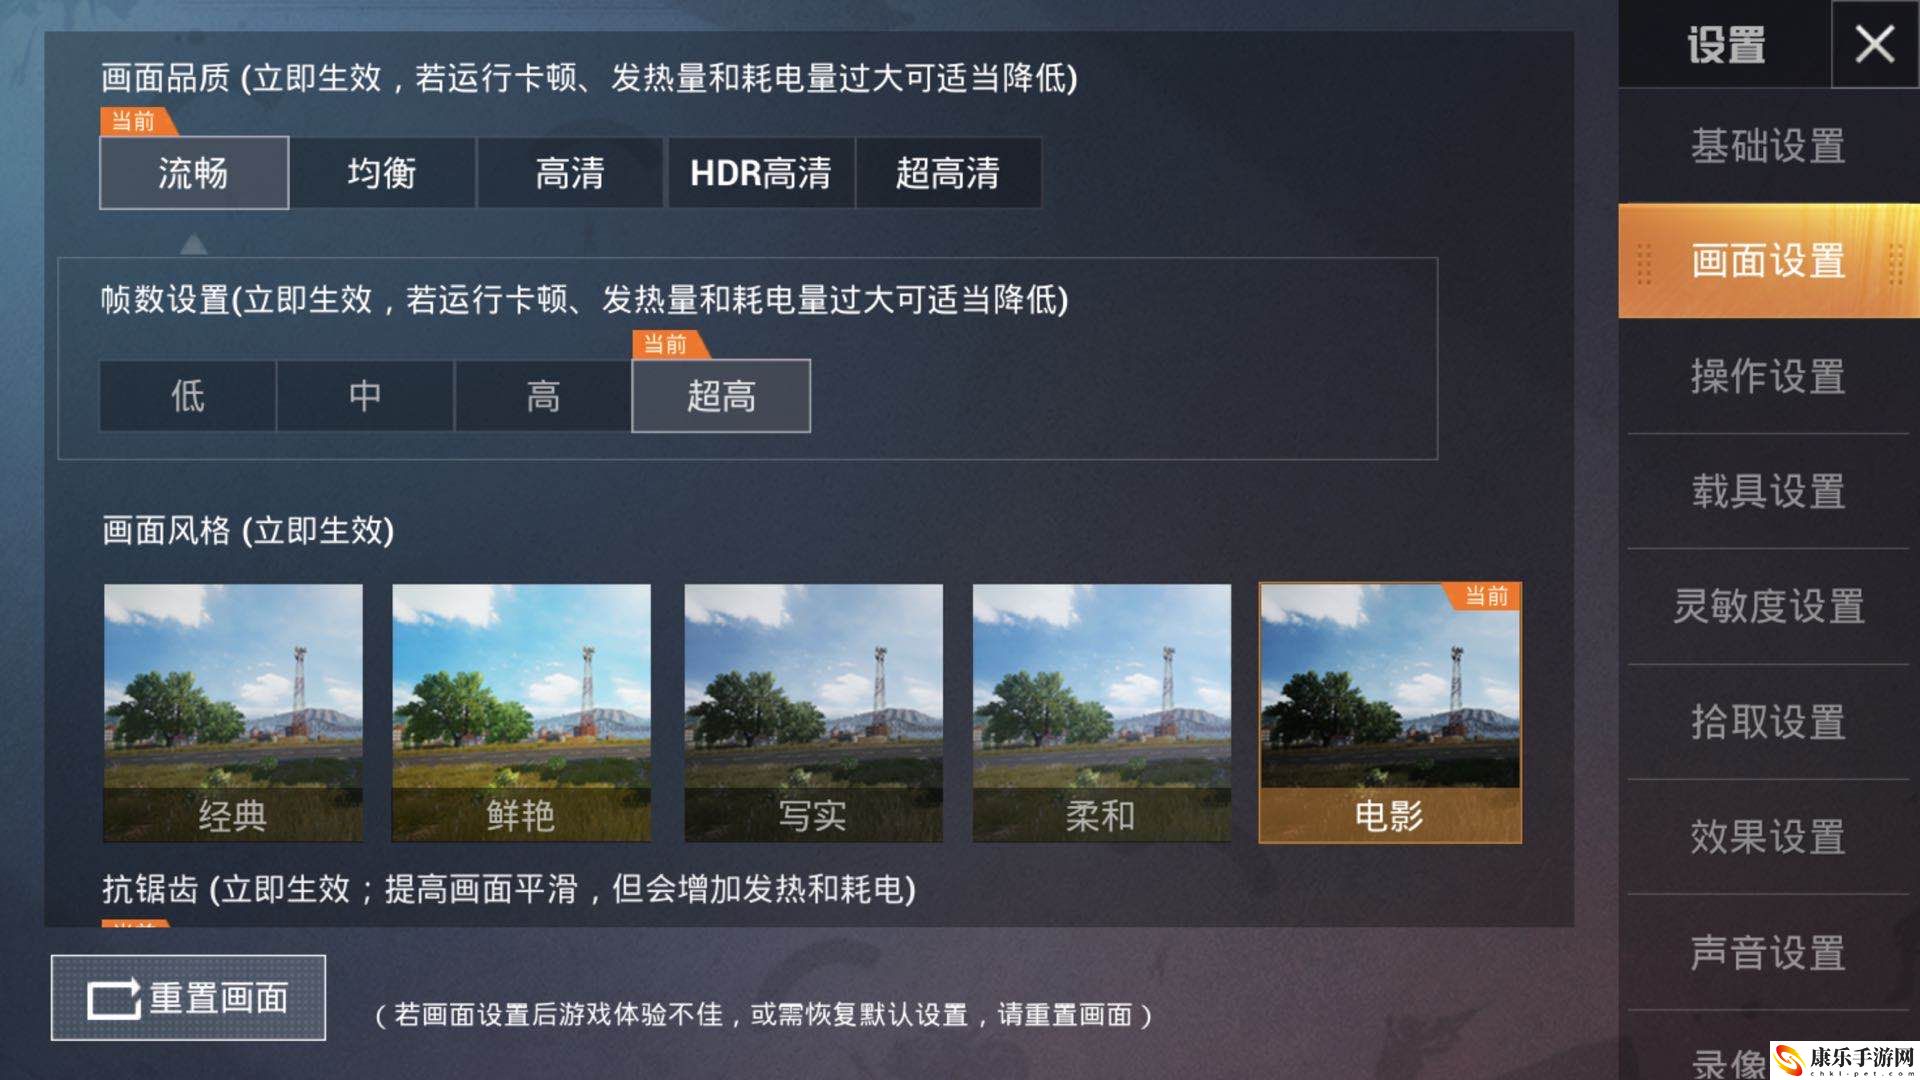Open the 灵敏度设置 sidebar tab
The image size is (1920, 1080).
click(x=1768, y=607)
